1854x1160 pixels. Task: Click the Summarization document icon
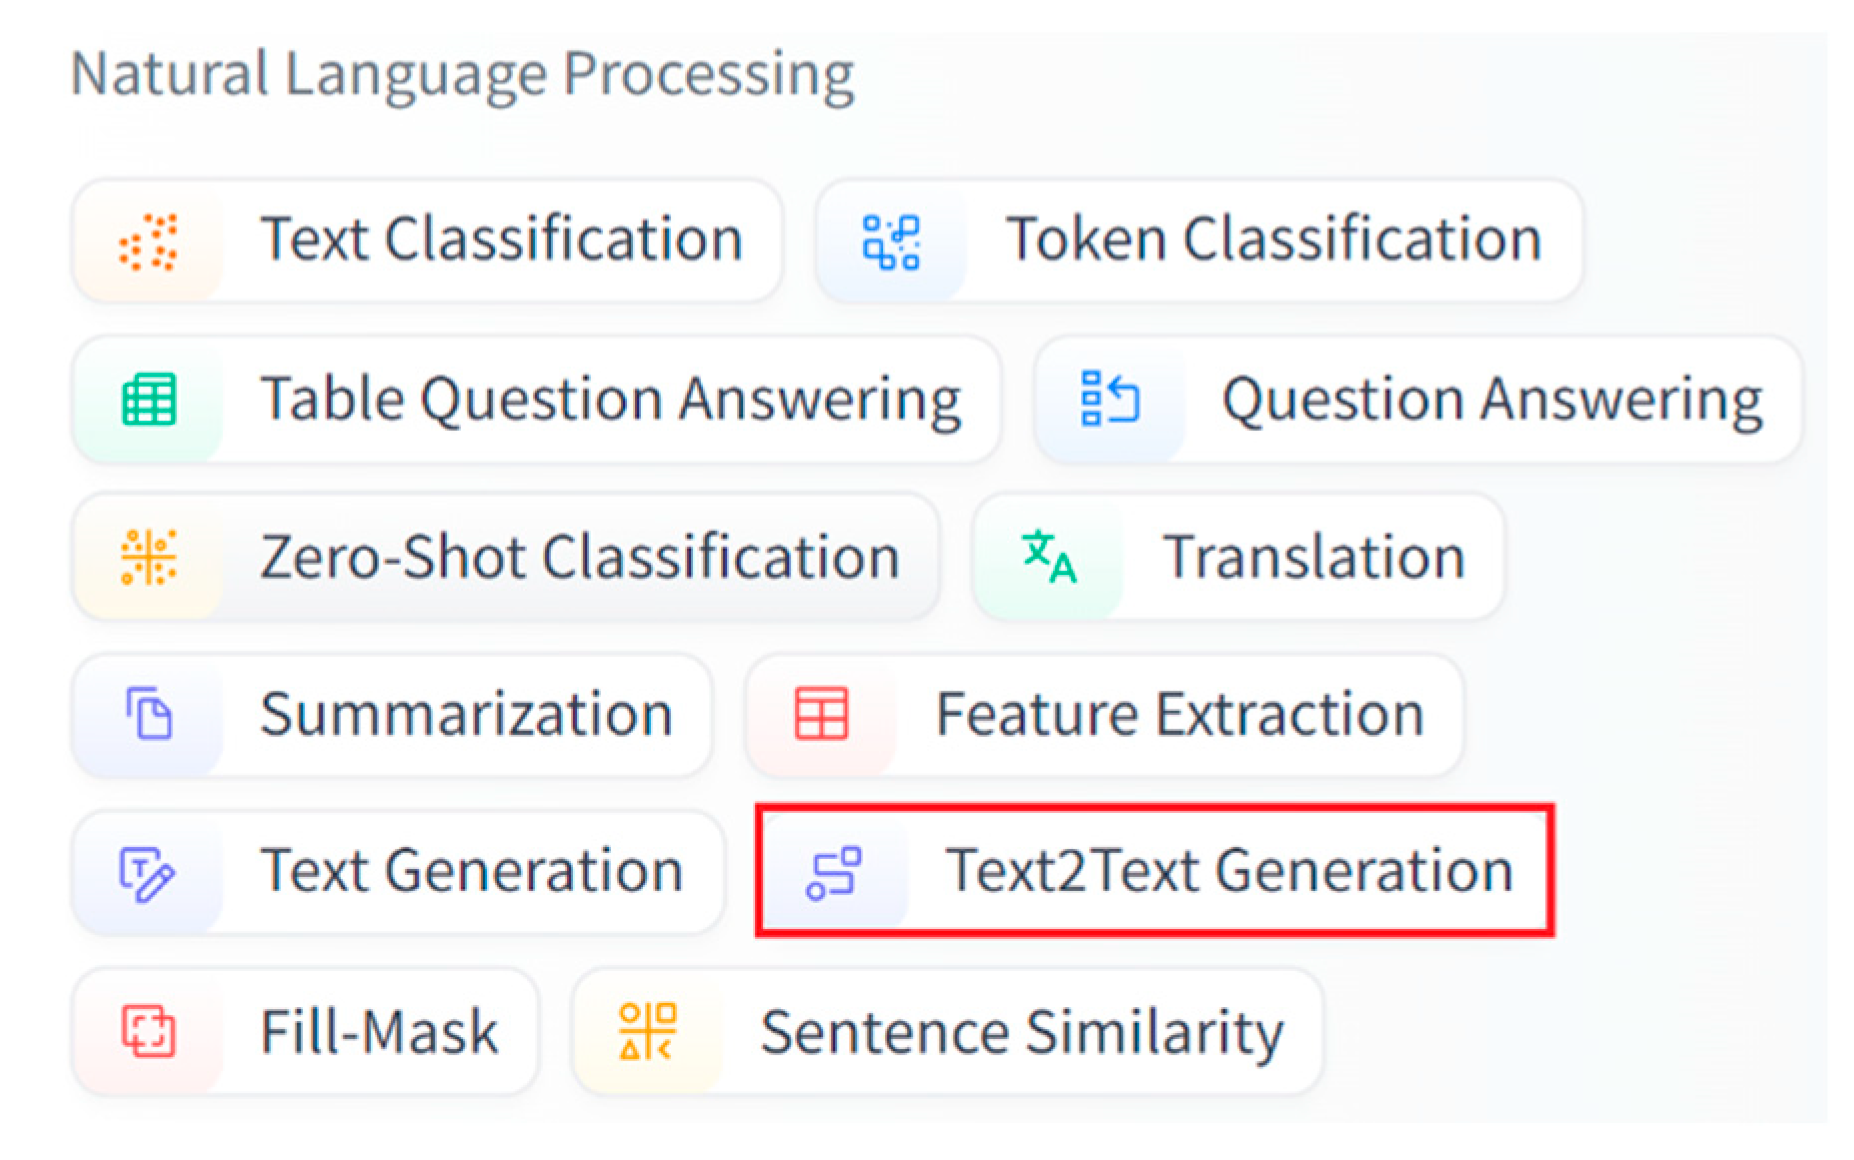click(x=148, y=714)
